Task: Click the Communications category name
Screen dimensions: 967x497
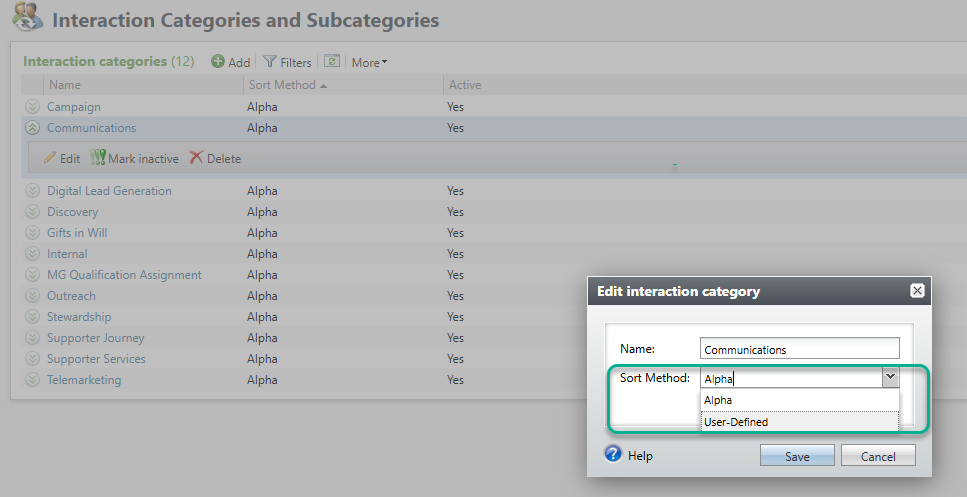Action: [91, 128]
